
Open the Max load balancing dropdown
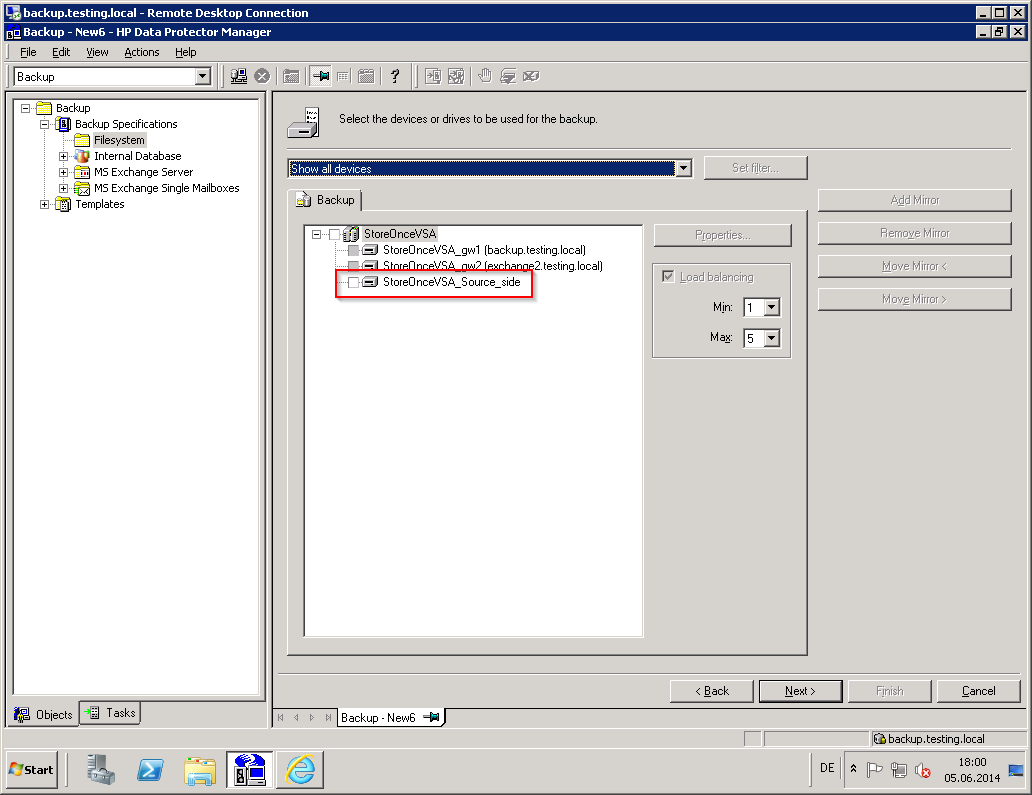coord(772,338)
